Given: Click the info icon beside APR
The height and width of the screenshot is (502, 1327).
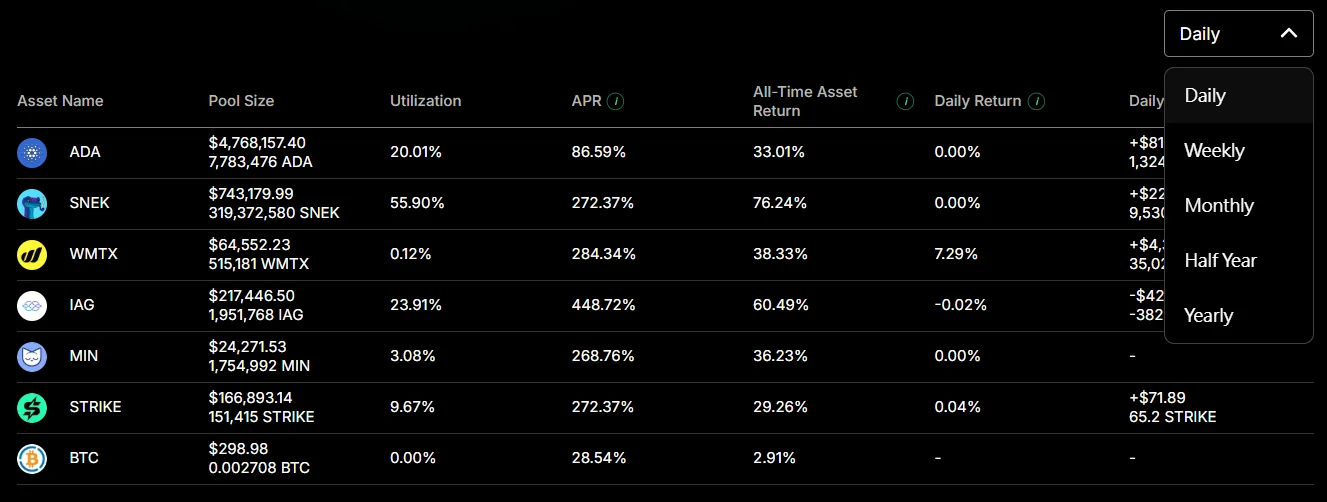Looking at the screenshot, I should tap(616, 101).
